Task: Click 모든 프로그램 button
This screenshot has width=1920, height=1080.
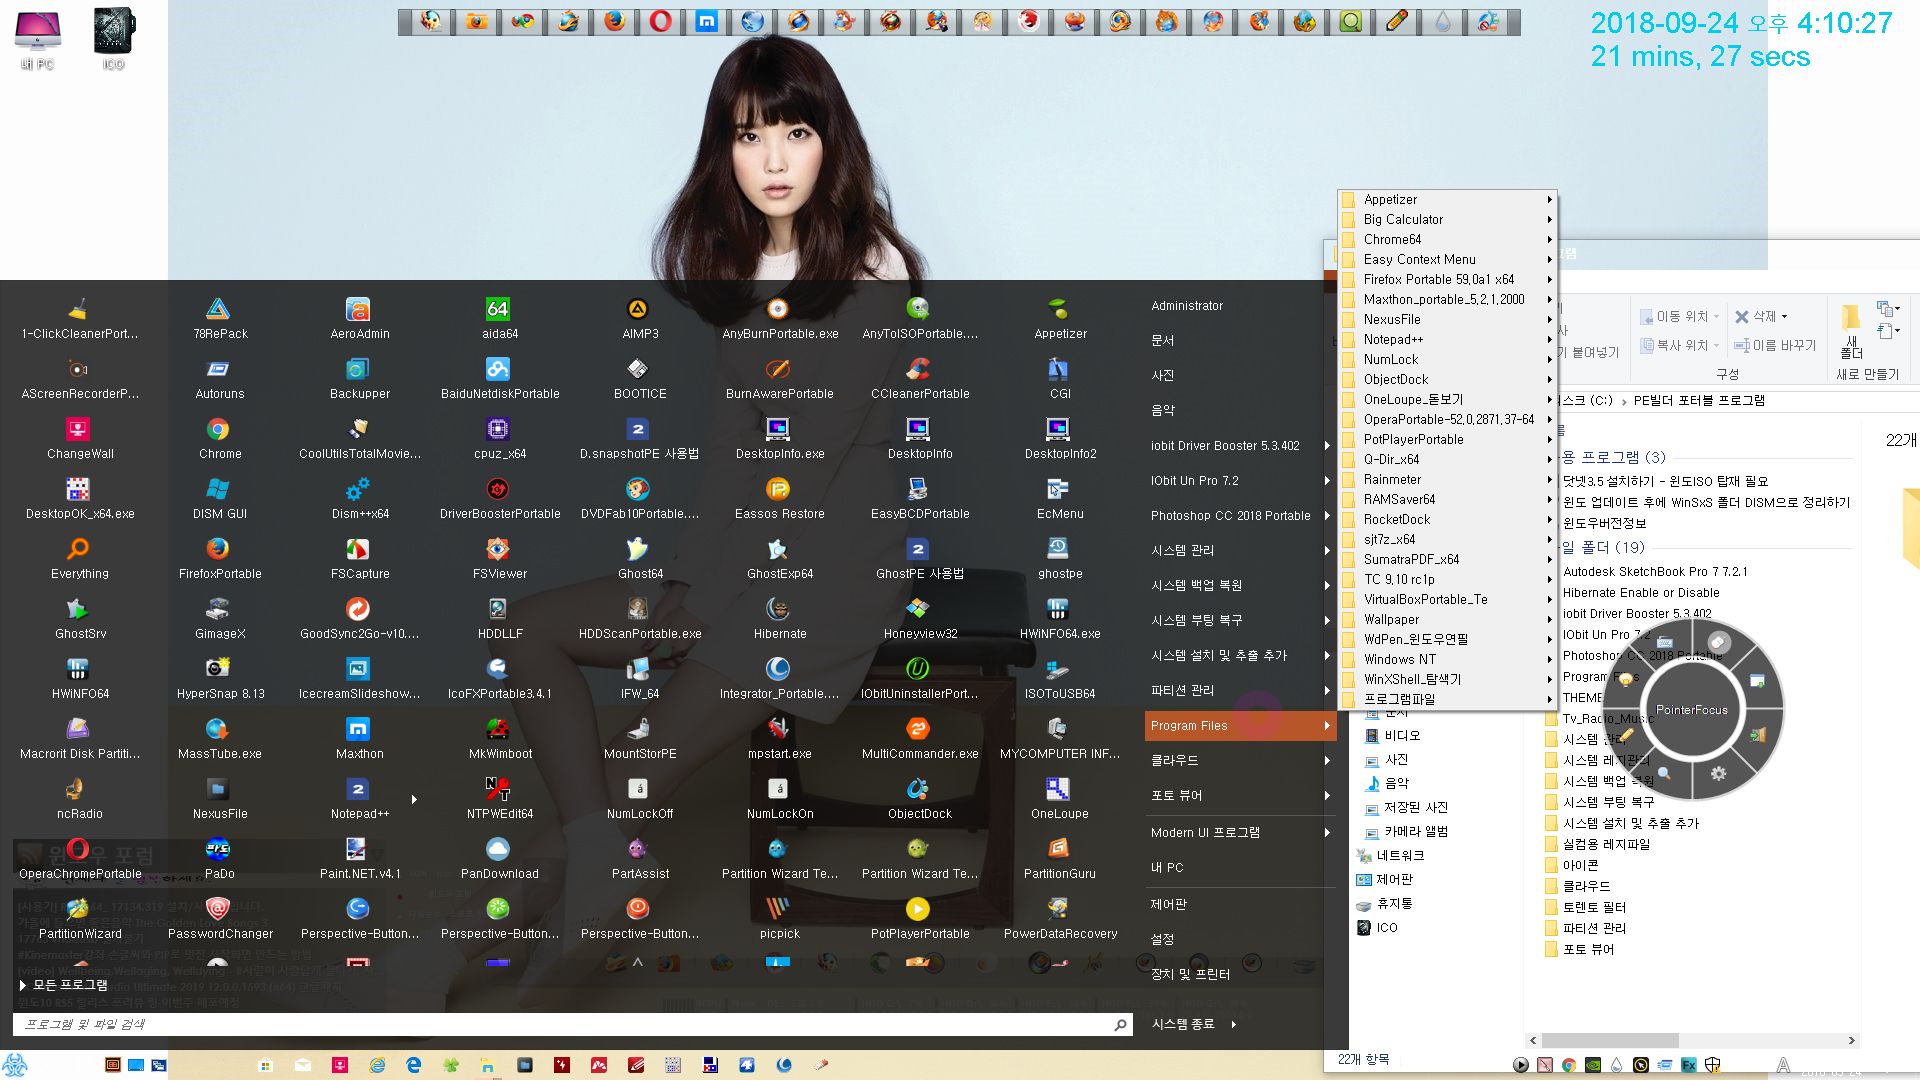Action: 63,985
